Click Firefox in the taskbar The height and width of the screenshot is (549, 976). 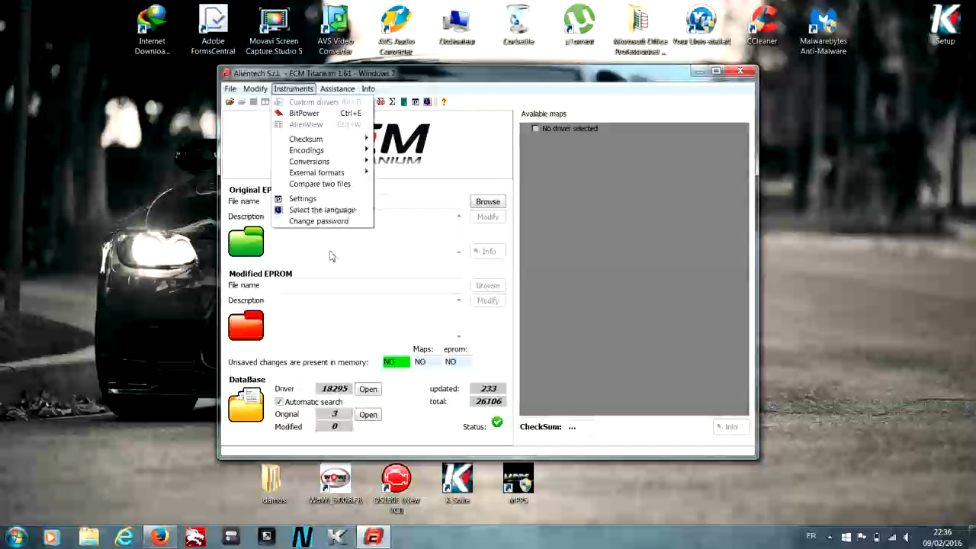click(160, 537)
